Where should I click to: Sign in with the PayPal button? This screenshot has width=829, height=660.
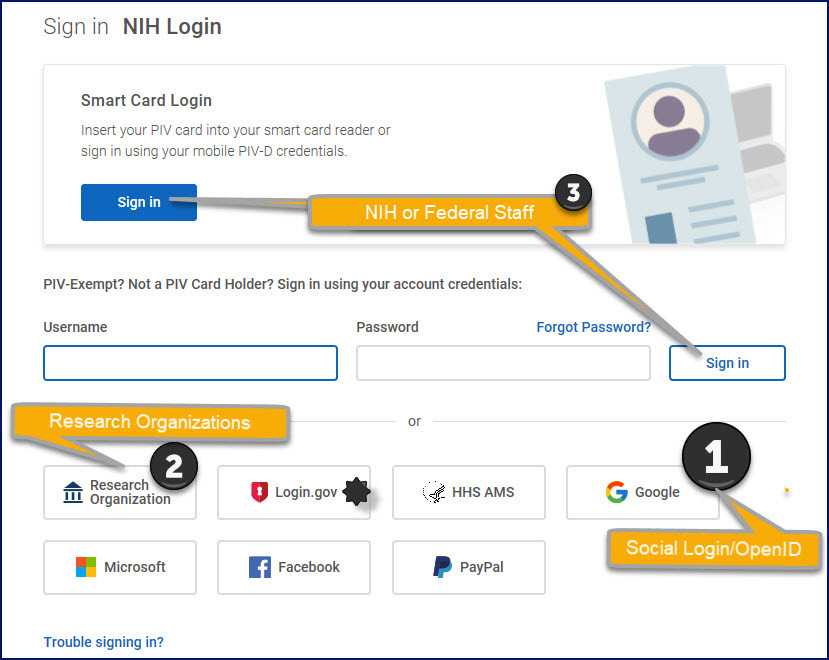pos(468,567)
